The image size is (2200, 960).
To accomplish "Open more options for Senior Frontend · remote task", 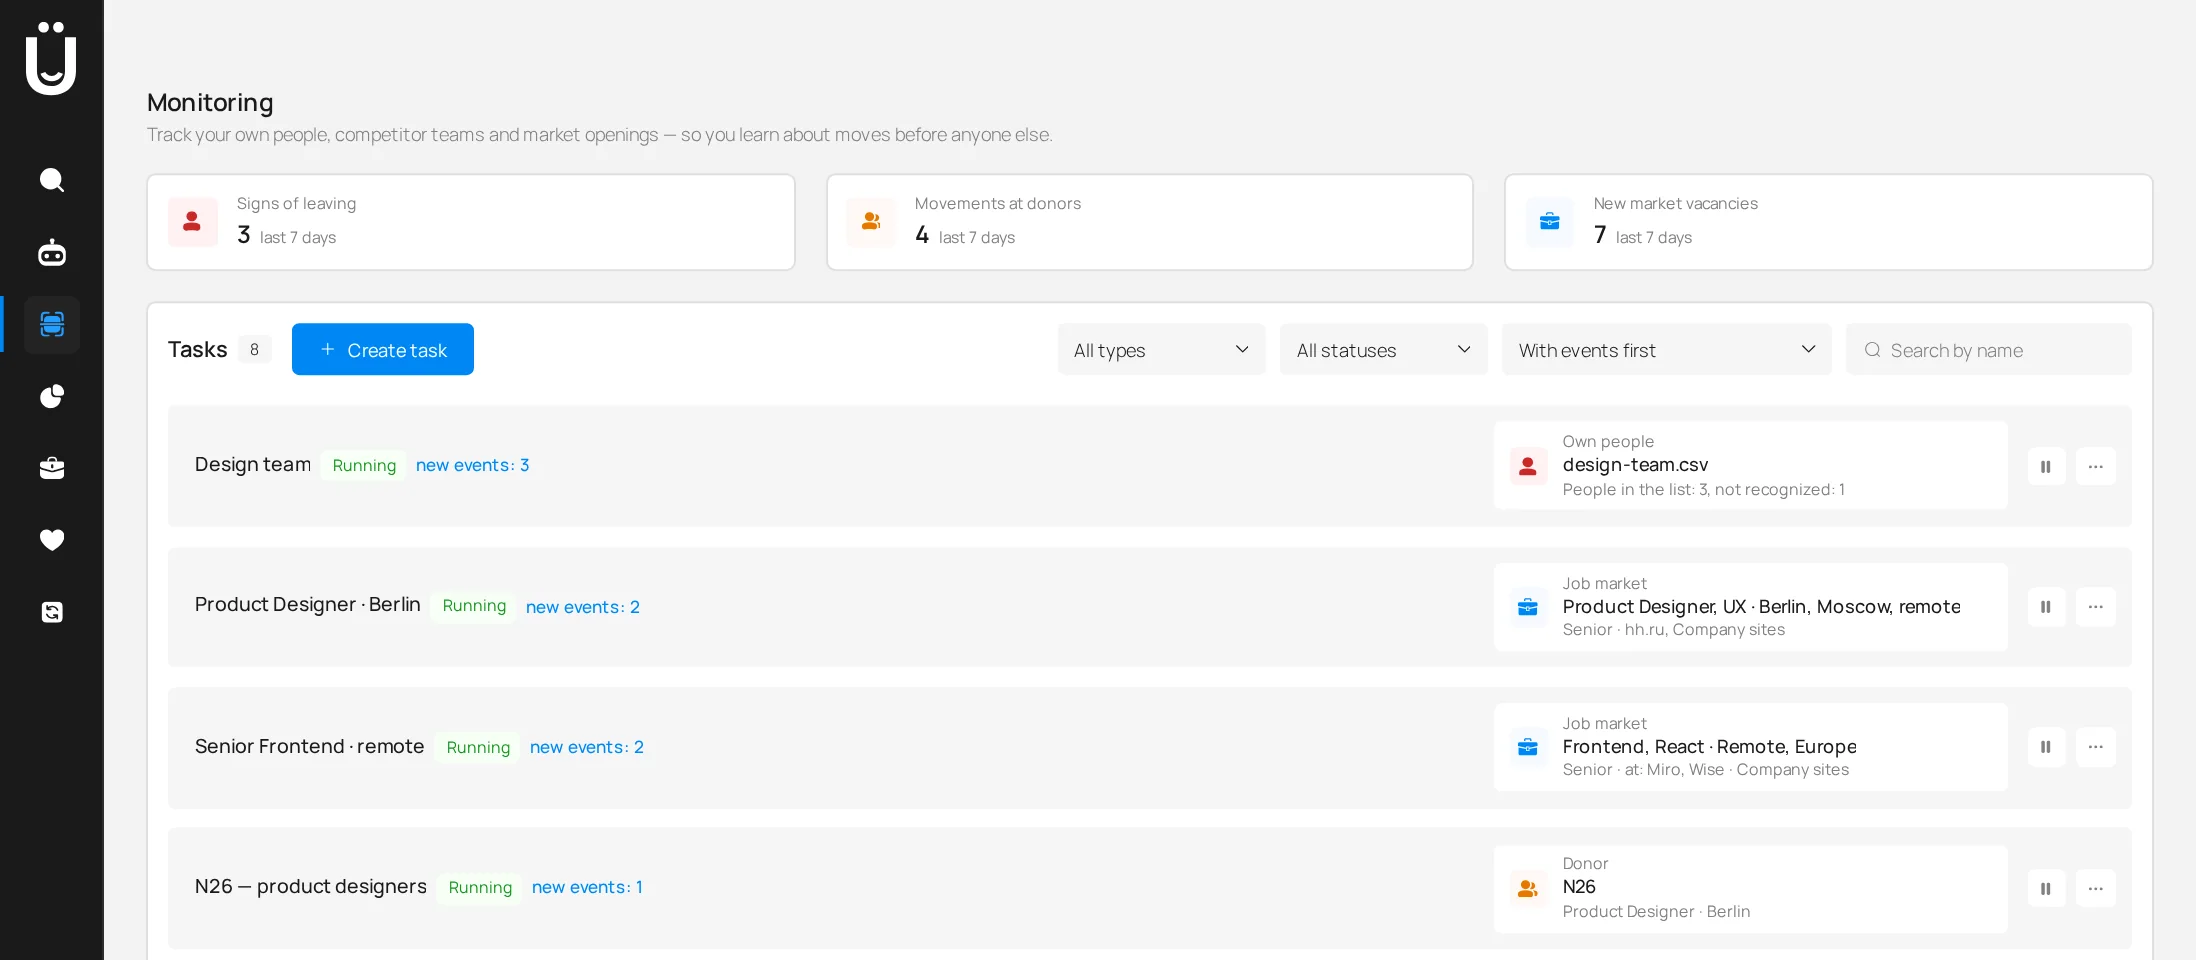I will tap(2096, 747).
